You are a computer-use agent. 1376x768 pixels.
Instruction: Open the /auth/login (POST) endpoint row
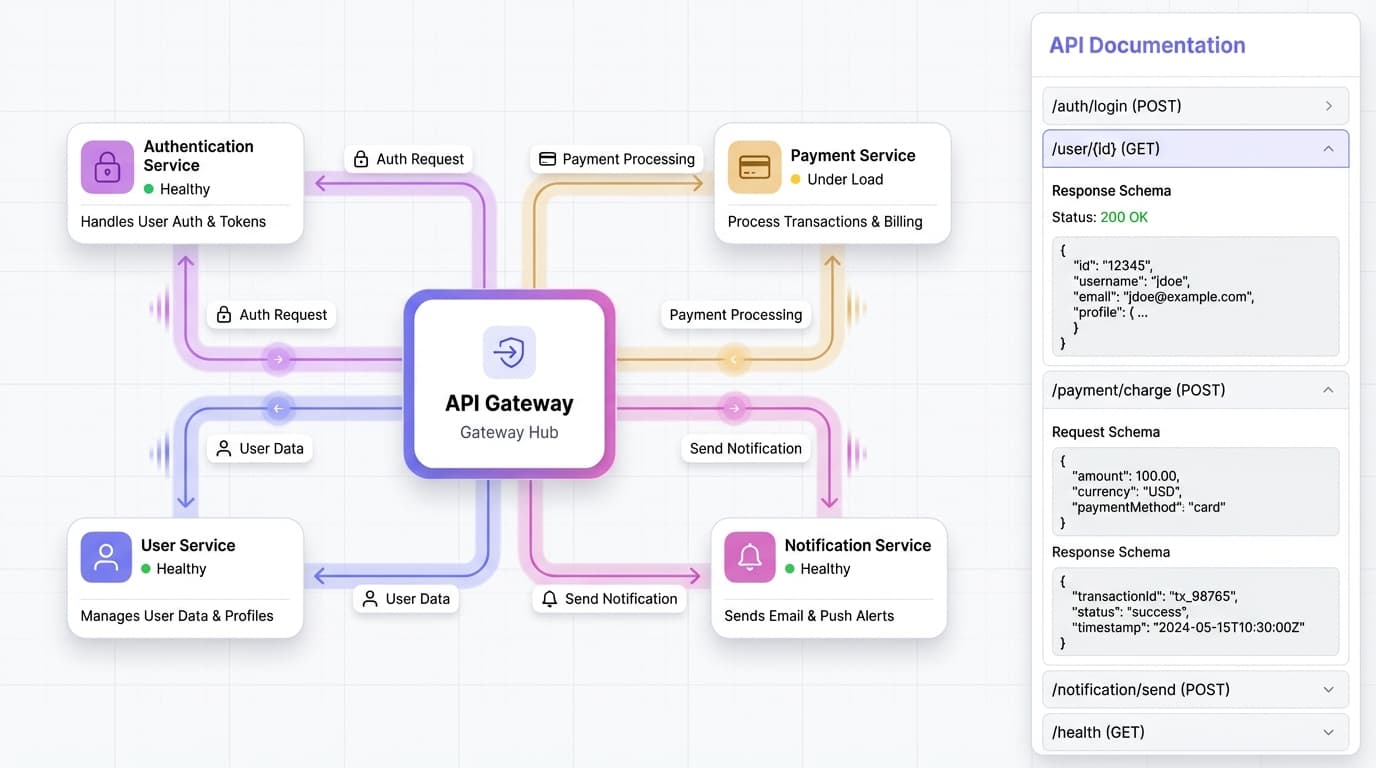tap(1195, 106)
